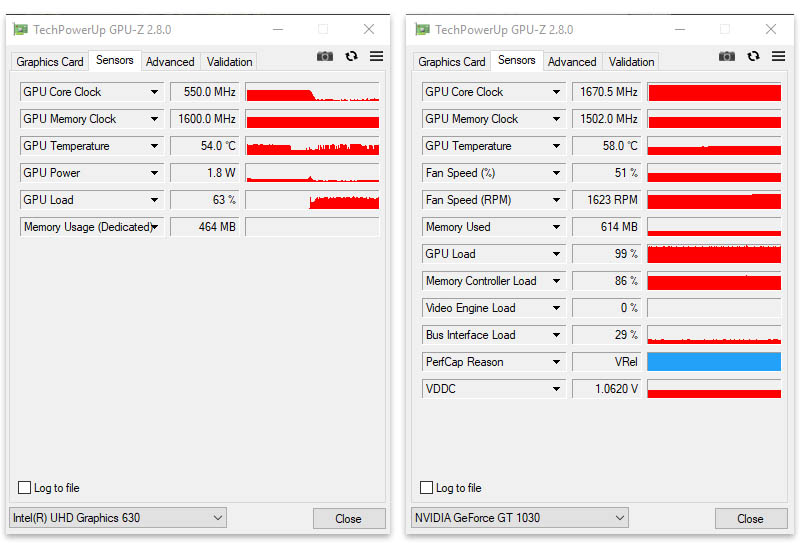This screenshot has height=548, width=800.
Task: Expand the VDDC sensor dropdown
Action: pos(556,389)
